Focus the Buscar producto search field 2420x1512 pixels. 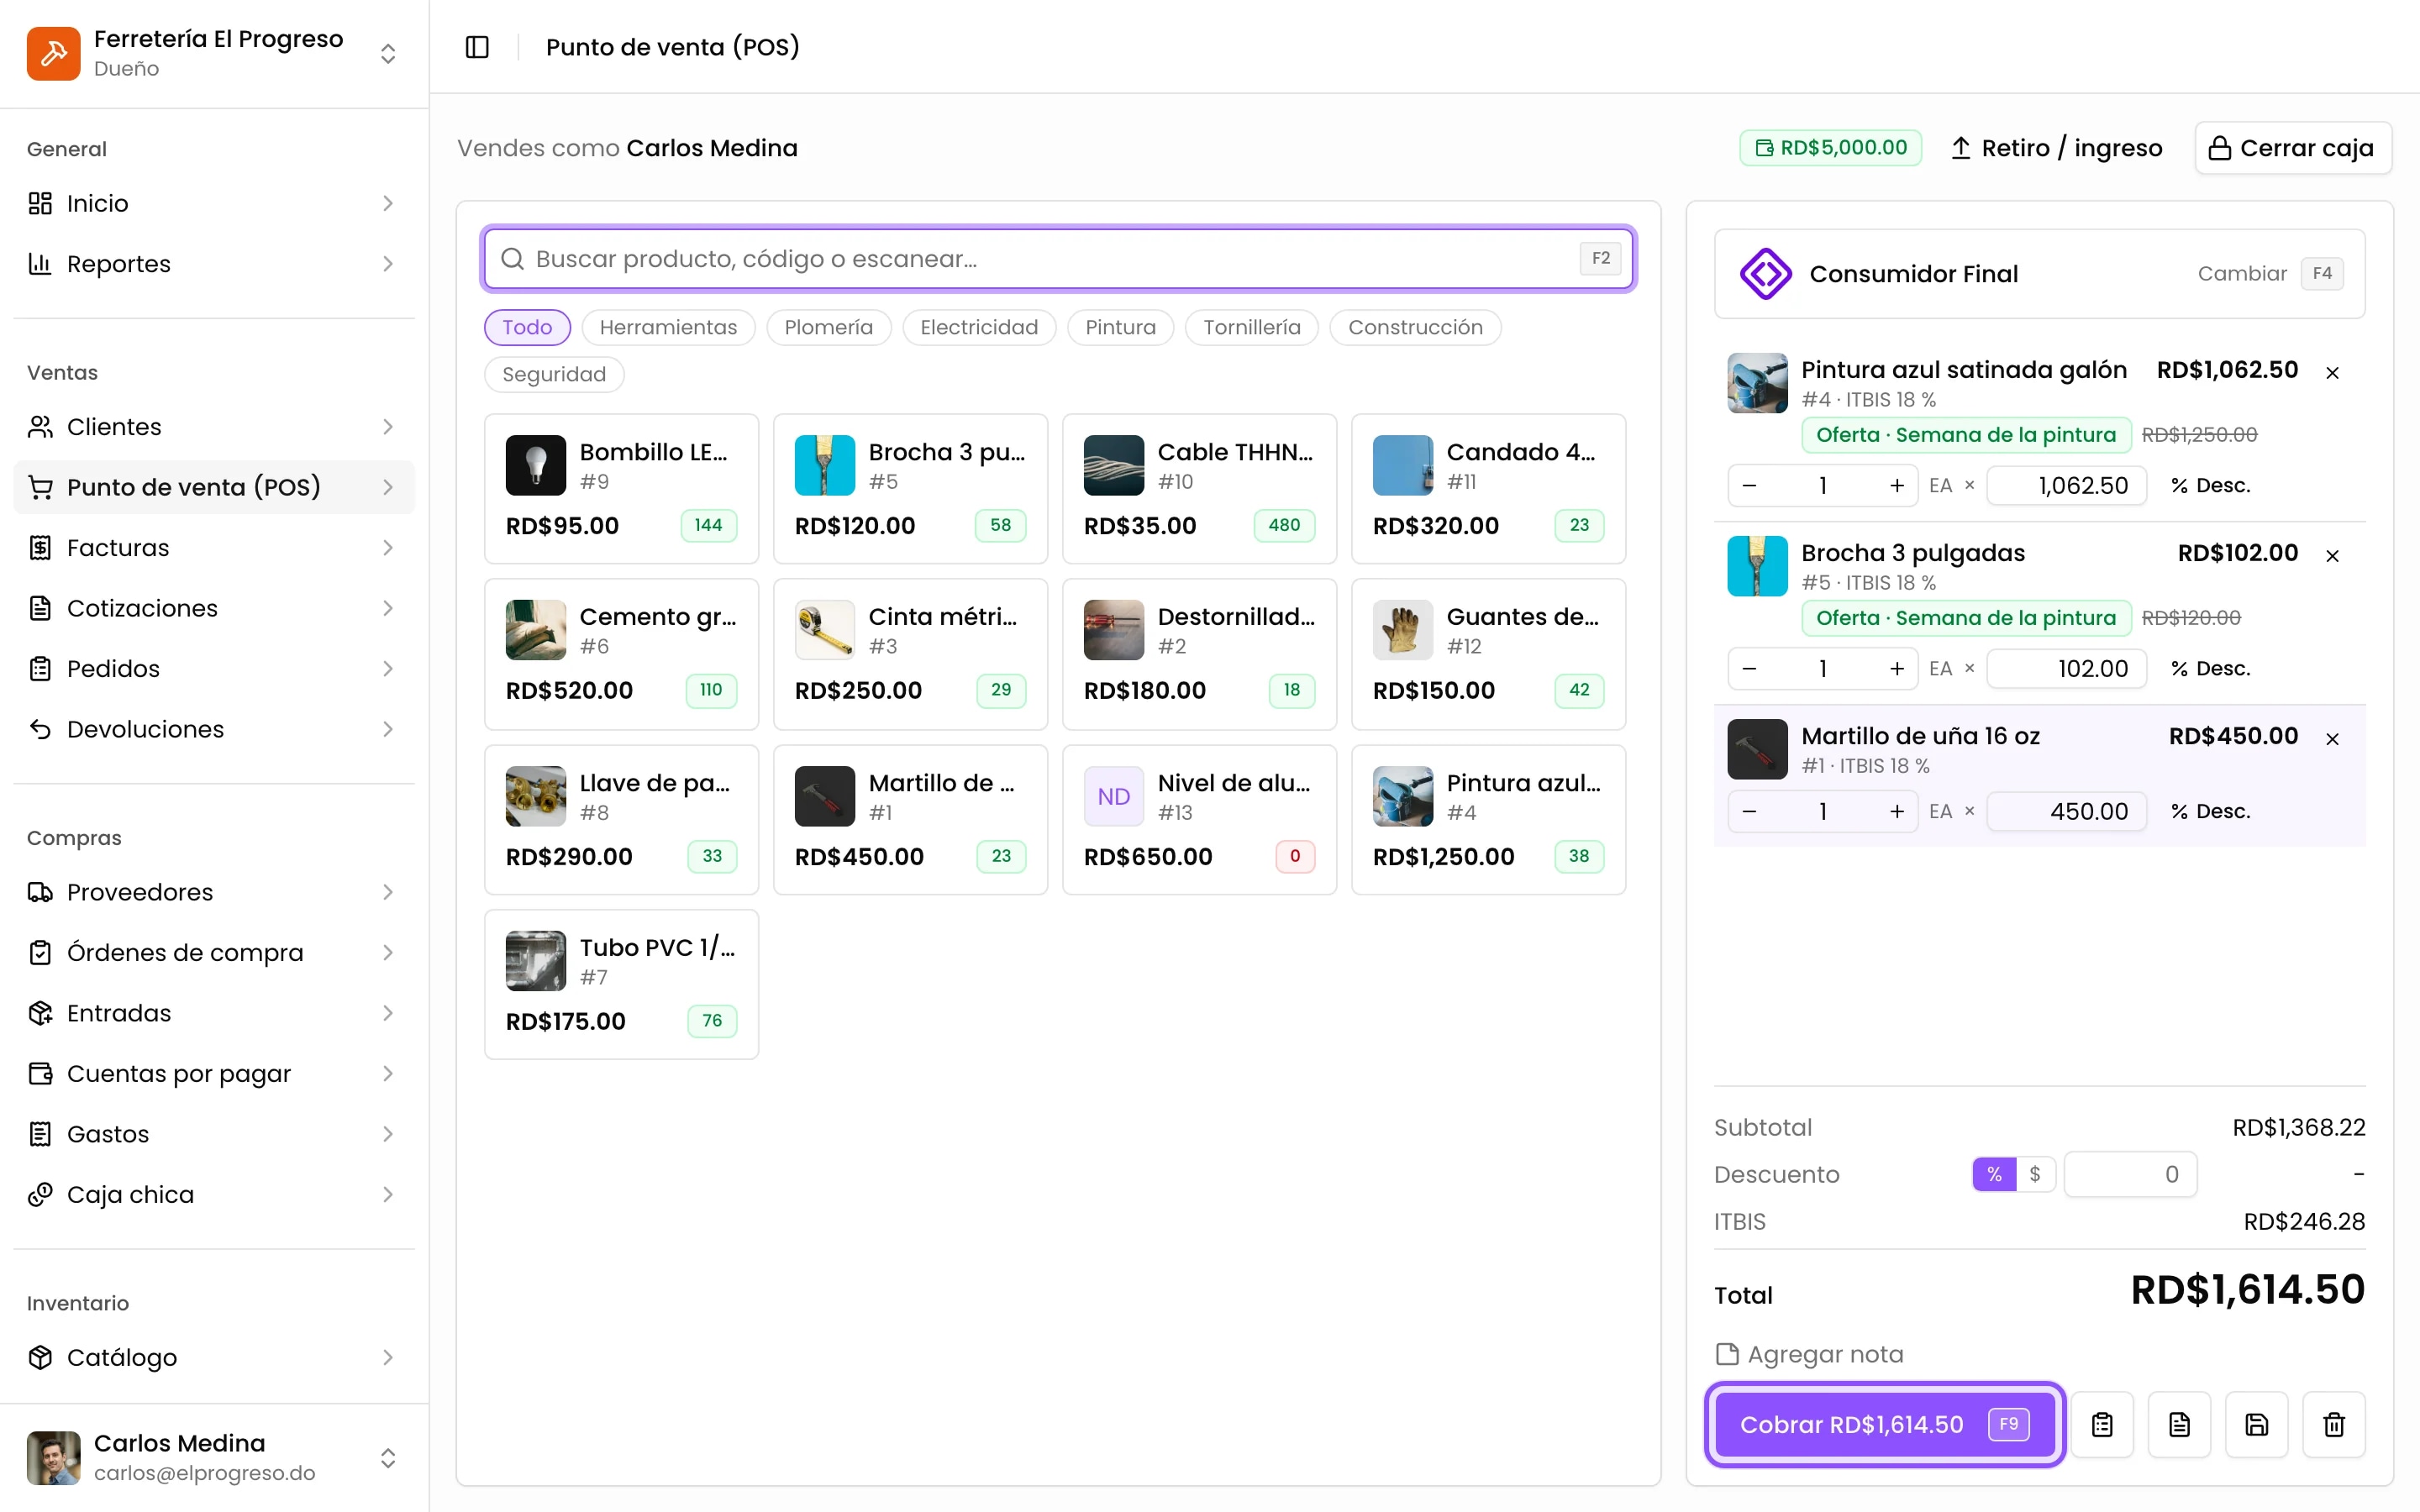1058,259
